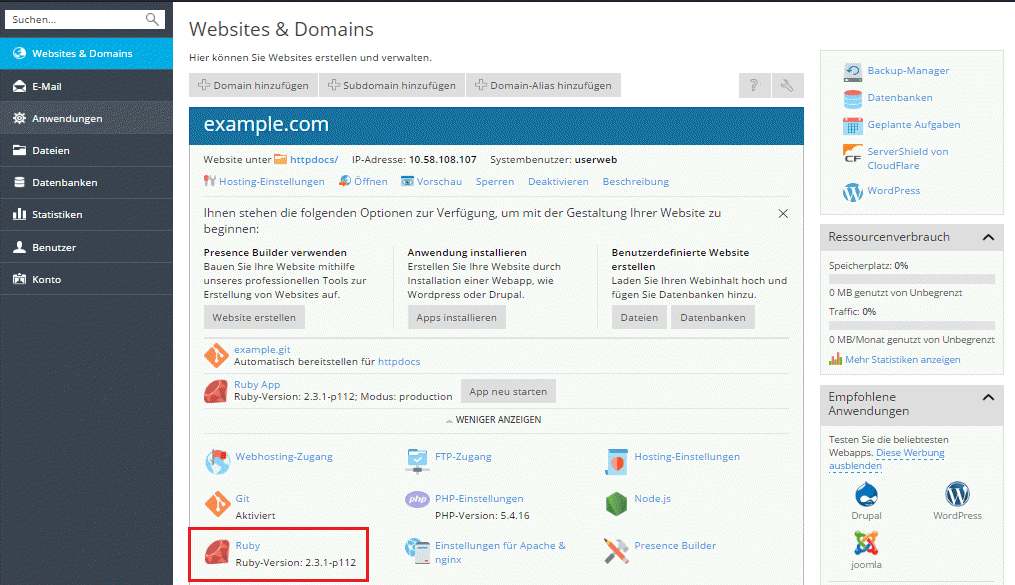Click the PHP-Einstellungen php icon
Screen dimensions: 1015x585
tap(418, 499)
